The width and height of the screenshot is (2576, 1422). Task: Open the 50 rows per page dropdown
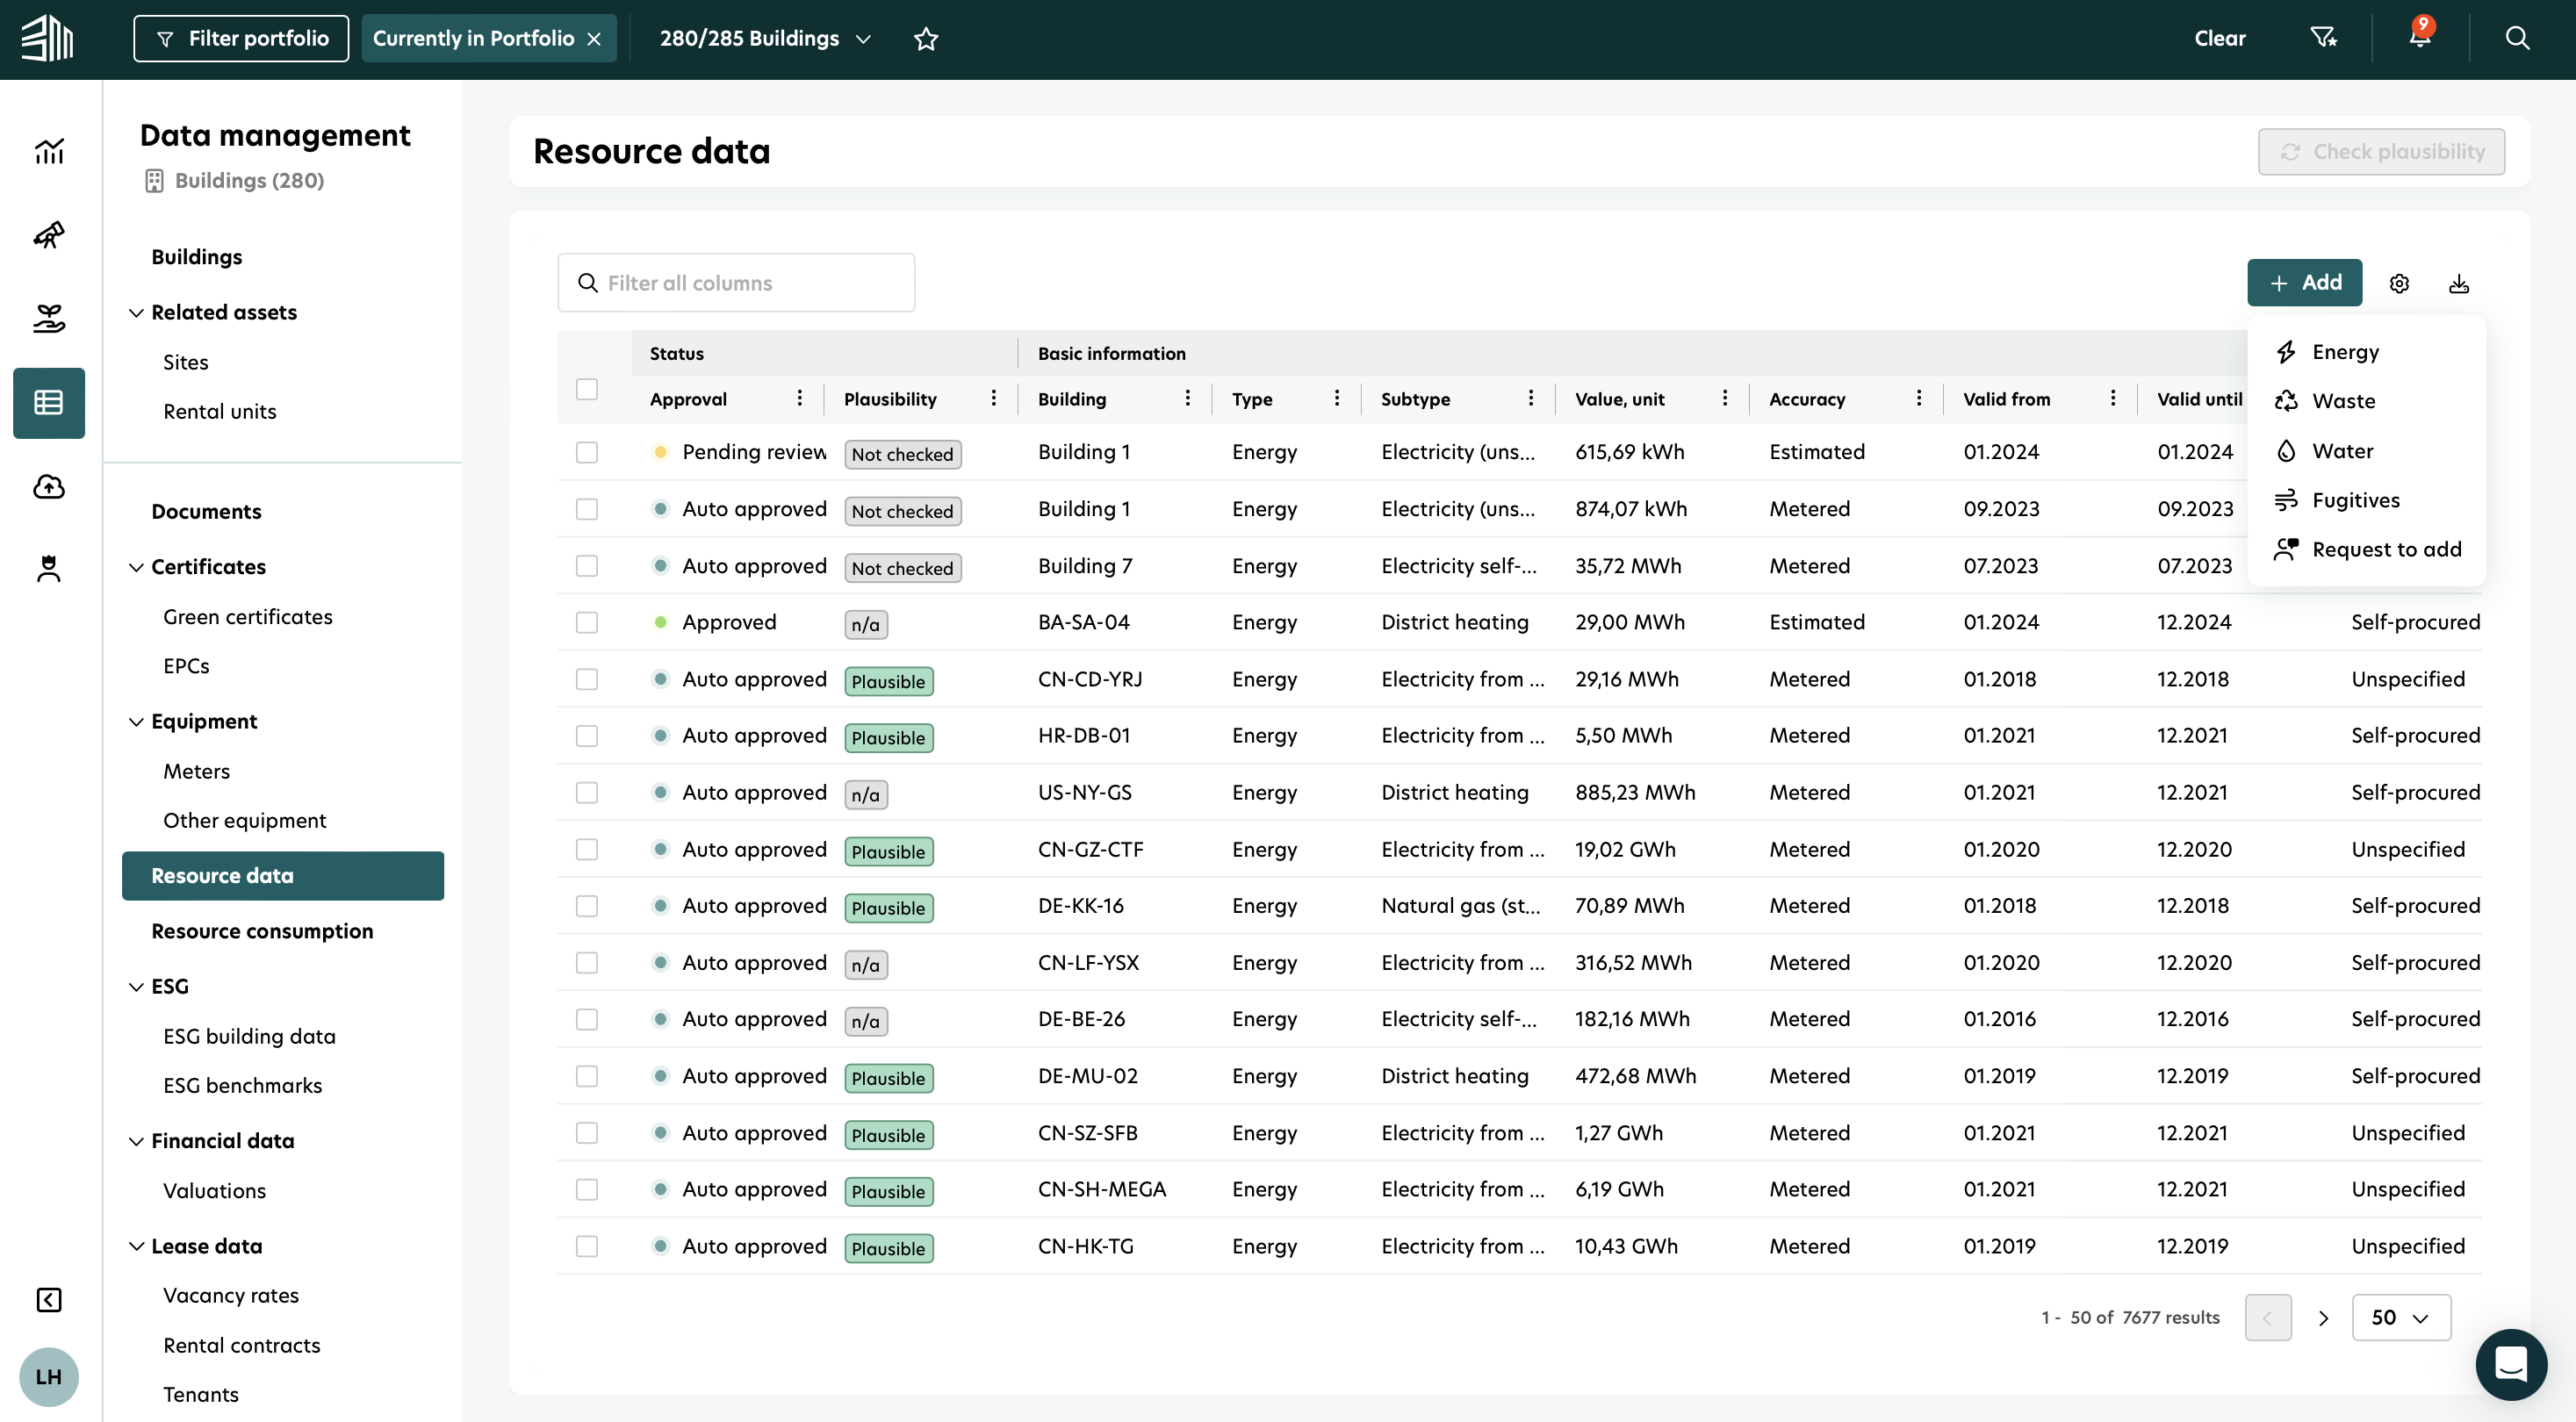pos(2400,1317)
